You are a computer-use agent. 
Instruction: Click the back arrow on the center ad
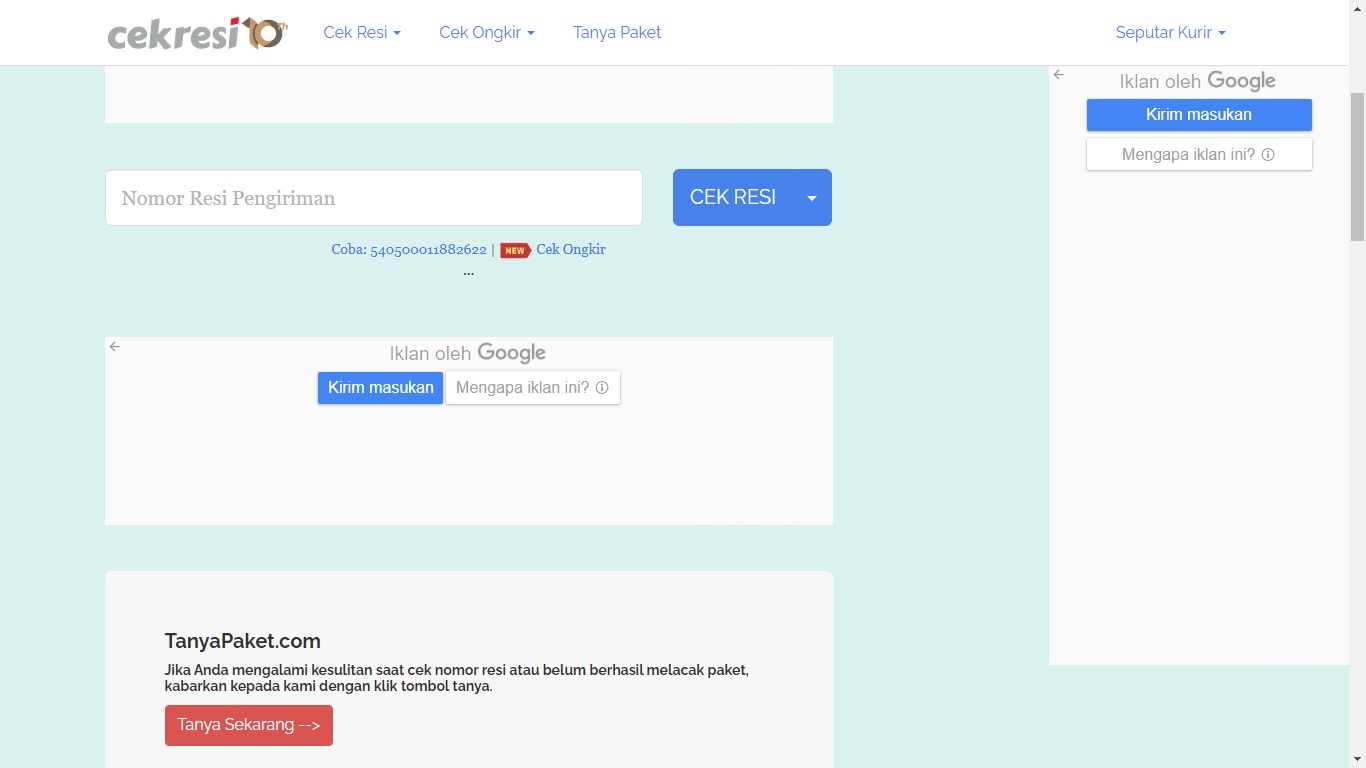(114, 346)
